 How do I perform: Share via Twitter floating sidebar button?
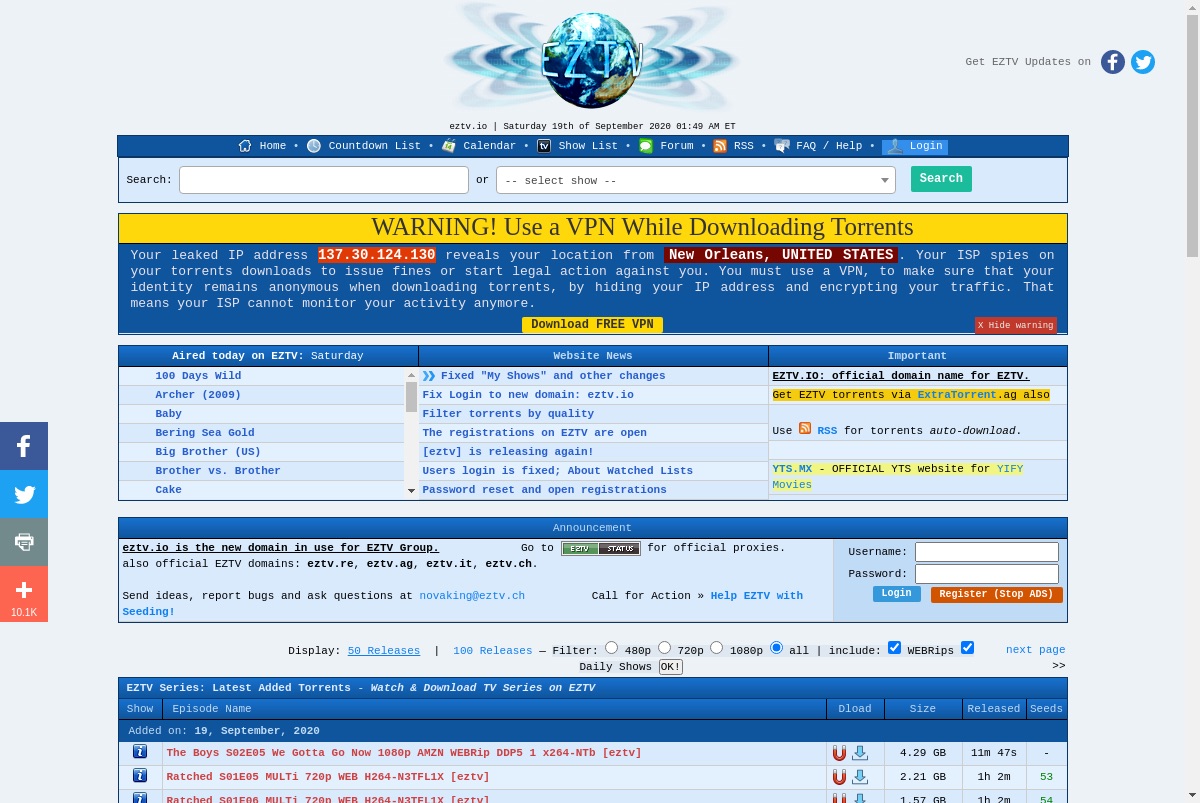pyautogui.click(x=24, y=494)
